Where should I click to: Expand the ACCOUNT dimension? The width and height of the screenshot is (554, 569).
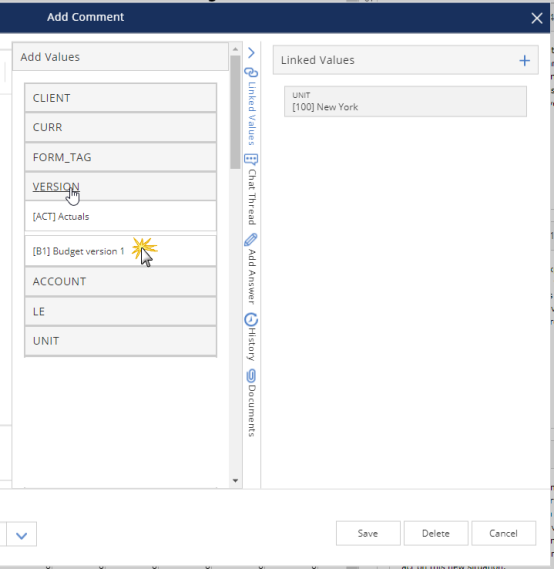[x=120, y=281]
